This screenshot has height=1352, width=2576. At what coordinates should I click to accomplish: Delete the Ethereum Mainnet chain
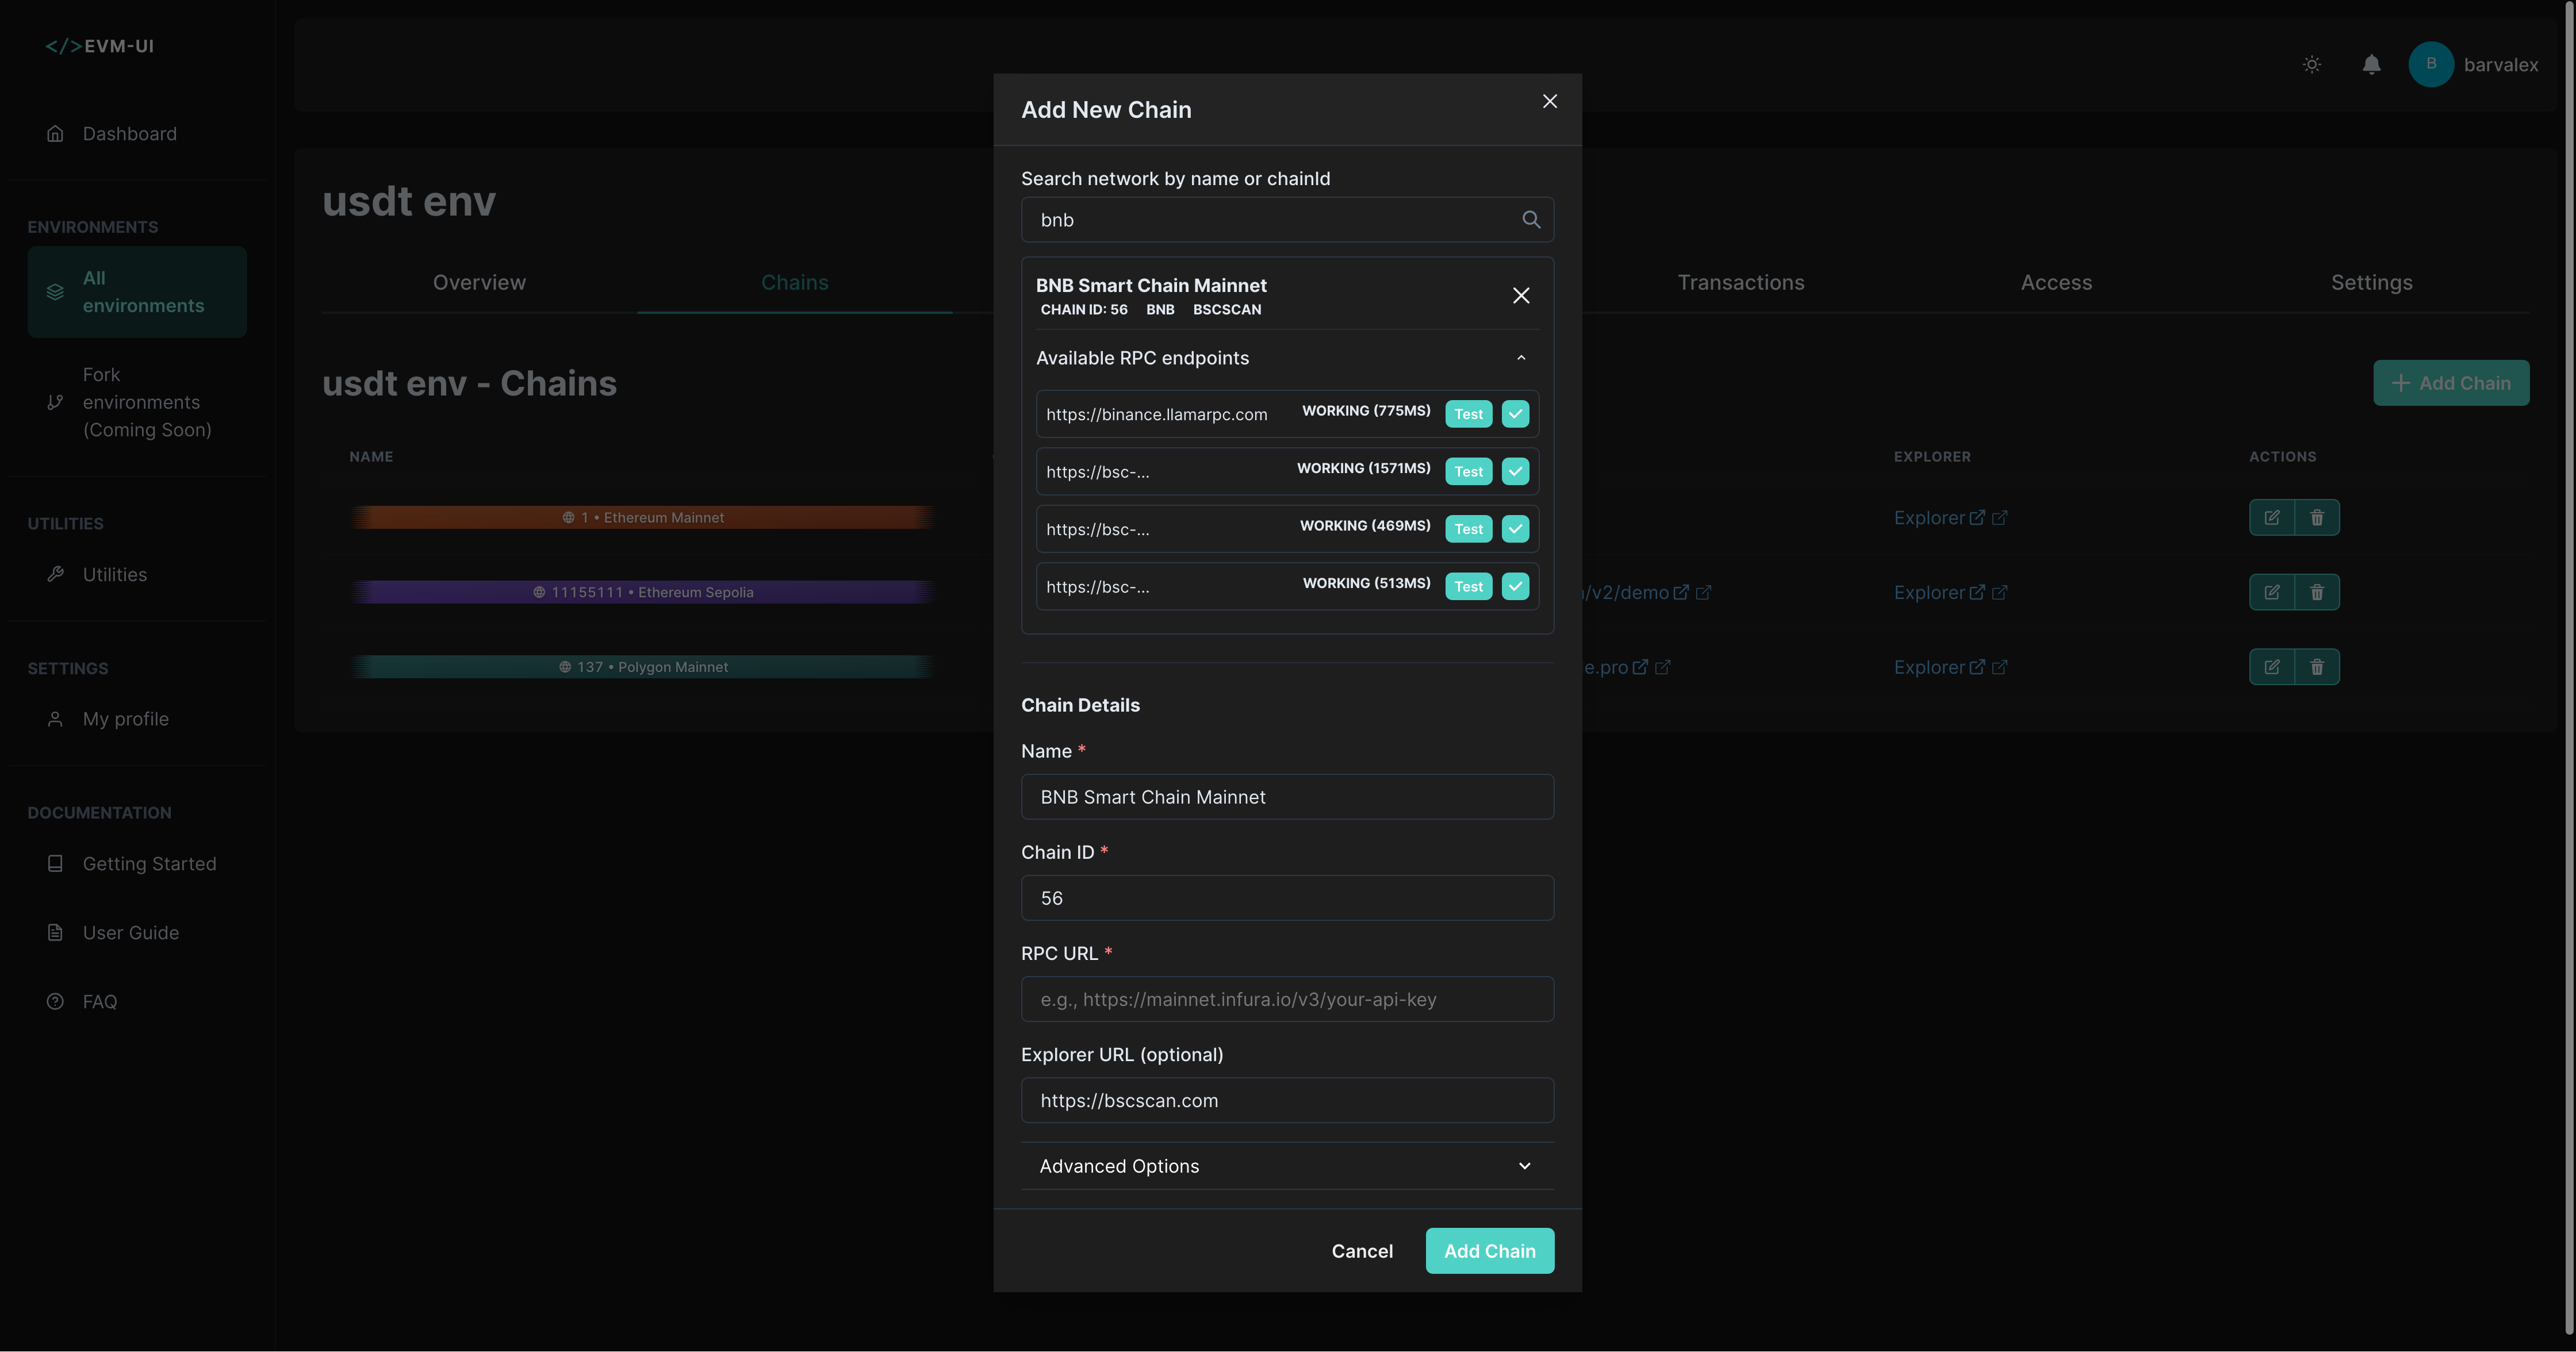pos(2316,518)
